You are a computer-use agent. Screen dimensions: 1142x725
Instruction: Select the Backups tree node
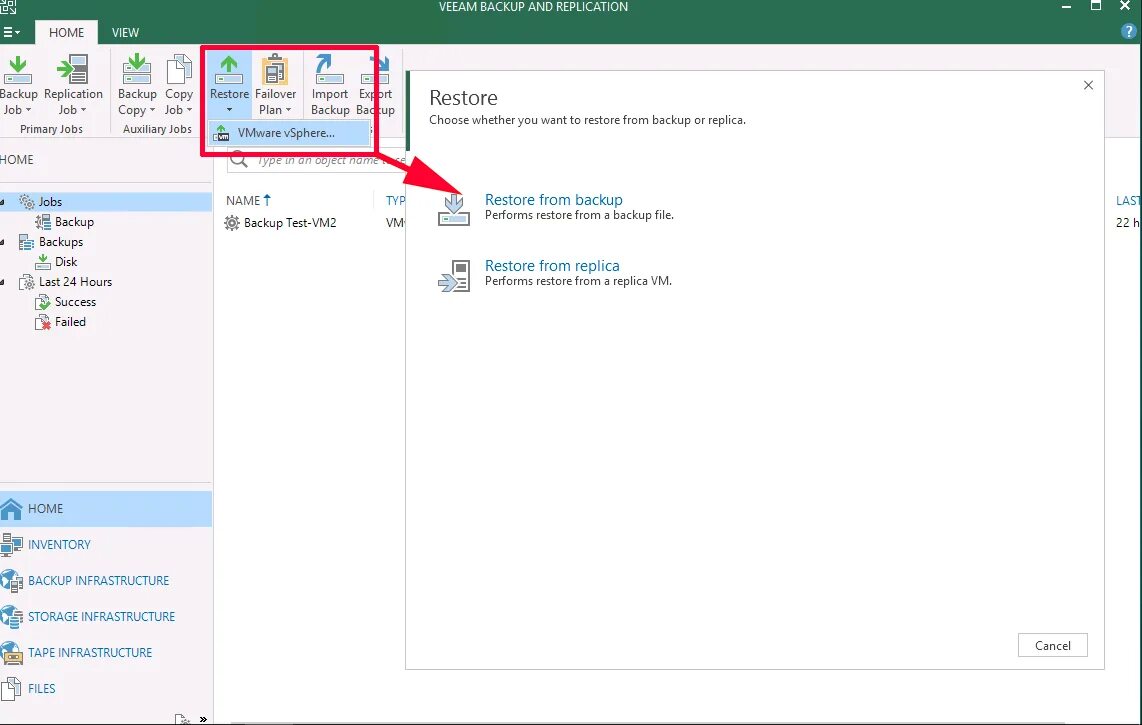tap(60, 242)
